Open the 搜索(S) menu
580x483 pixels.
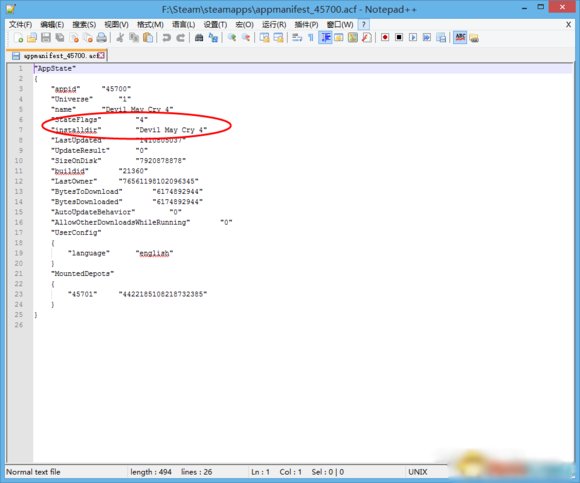tap(84, 25)
